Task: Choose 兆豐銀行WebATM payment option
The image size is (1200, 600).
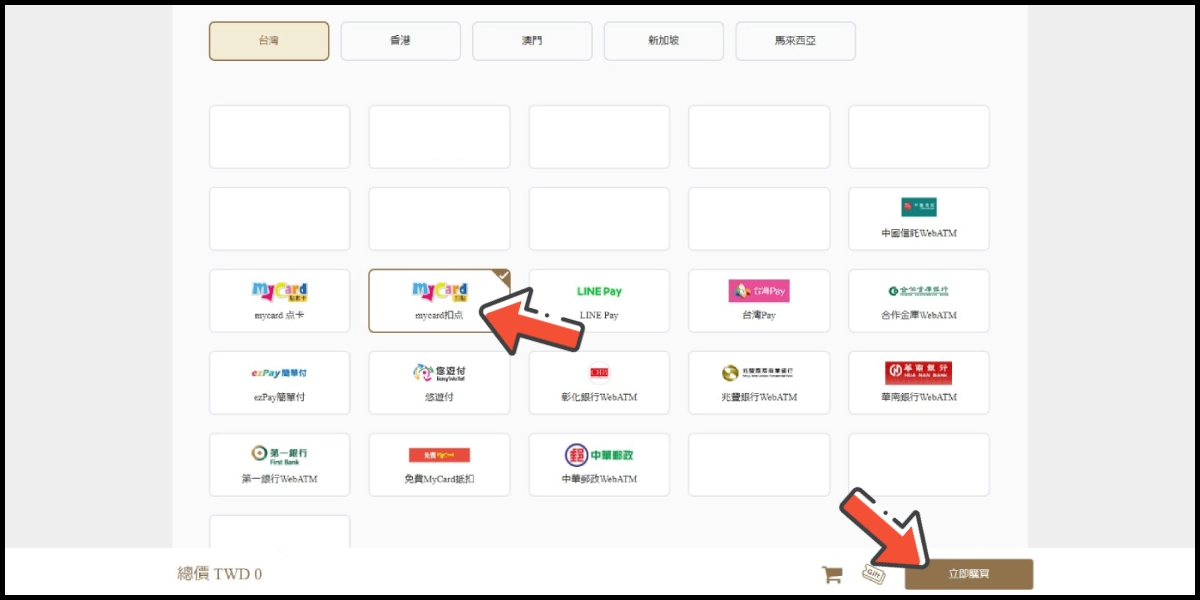Action: tap(759, 383)
